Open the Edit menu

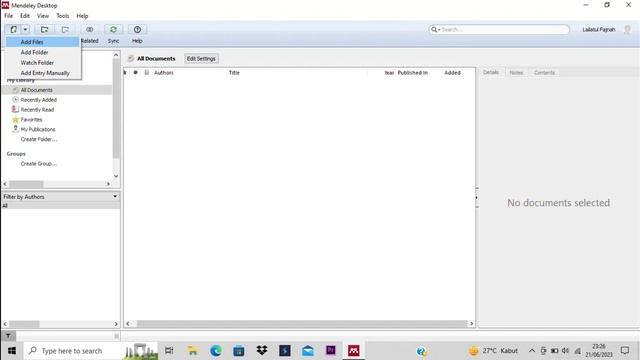(x=25, y=16)
